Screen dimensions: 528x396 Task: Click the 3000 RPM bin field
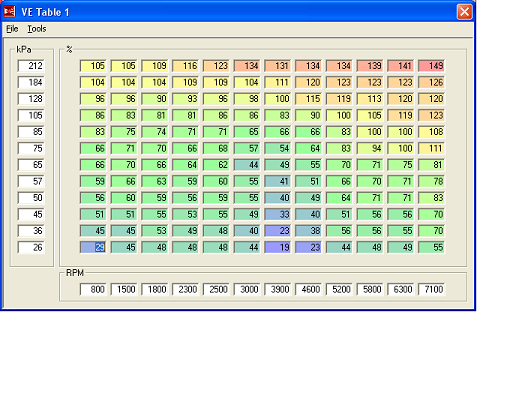coord(247,289)
